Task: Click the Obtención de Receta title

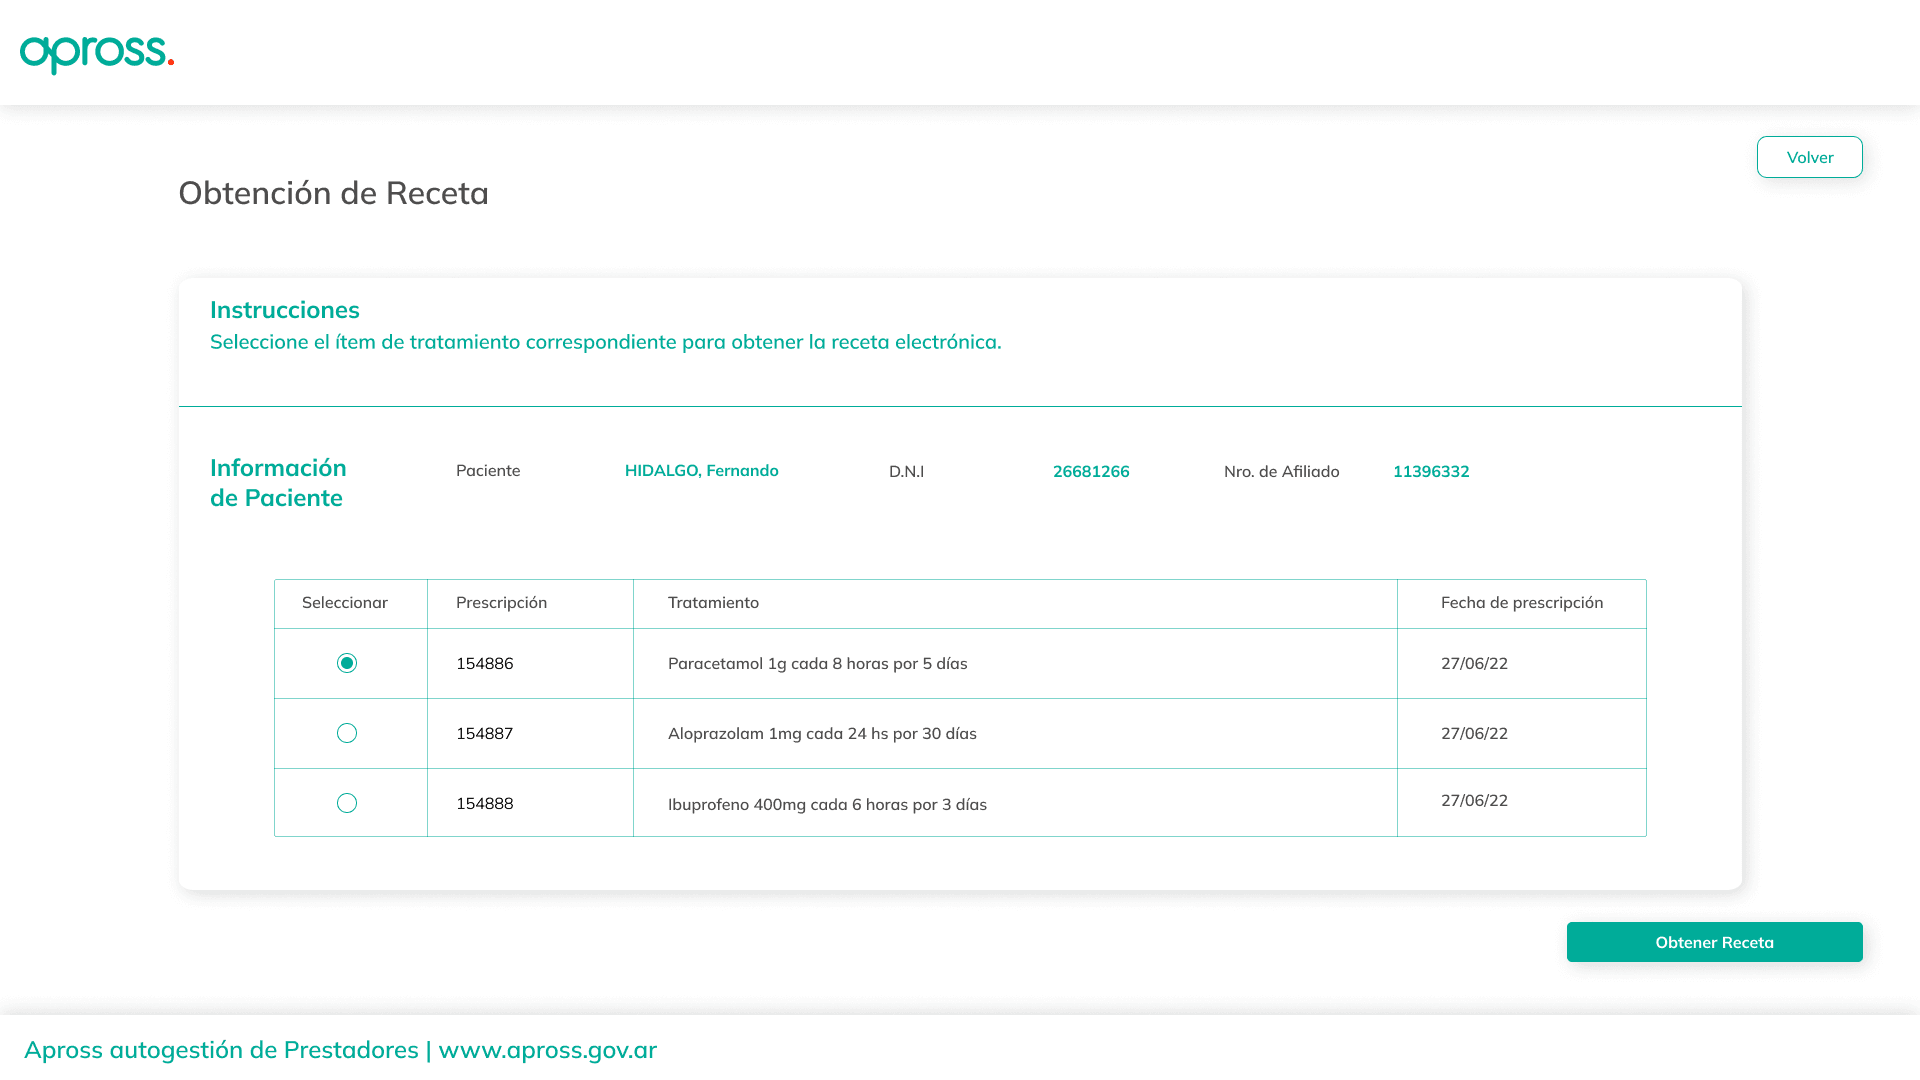Action: 333,193
